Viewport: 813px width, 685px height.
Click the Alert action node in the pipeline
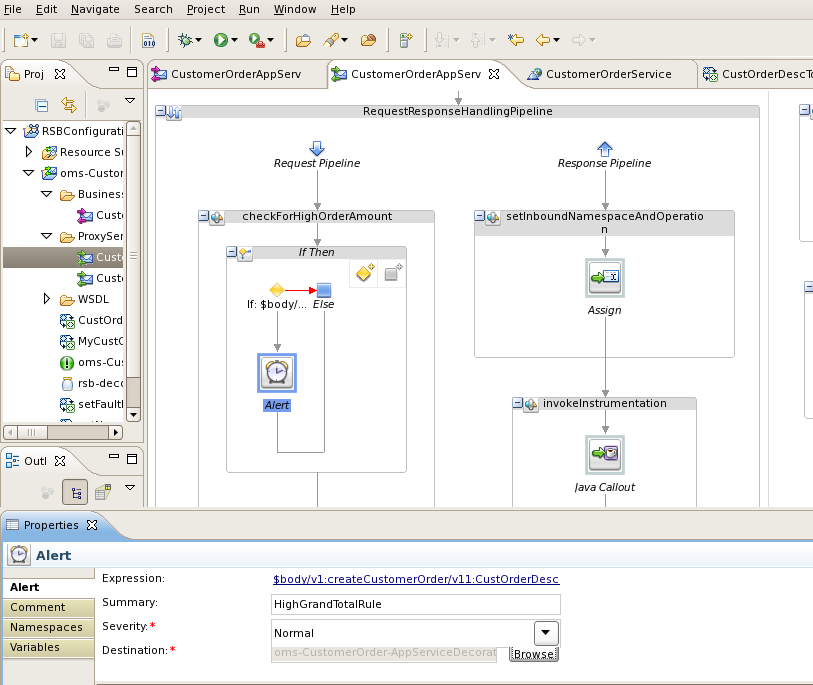pyautogui.click(x=277, y=373)
